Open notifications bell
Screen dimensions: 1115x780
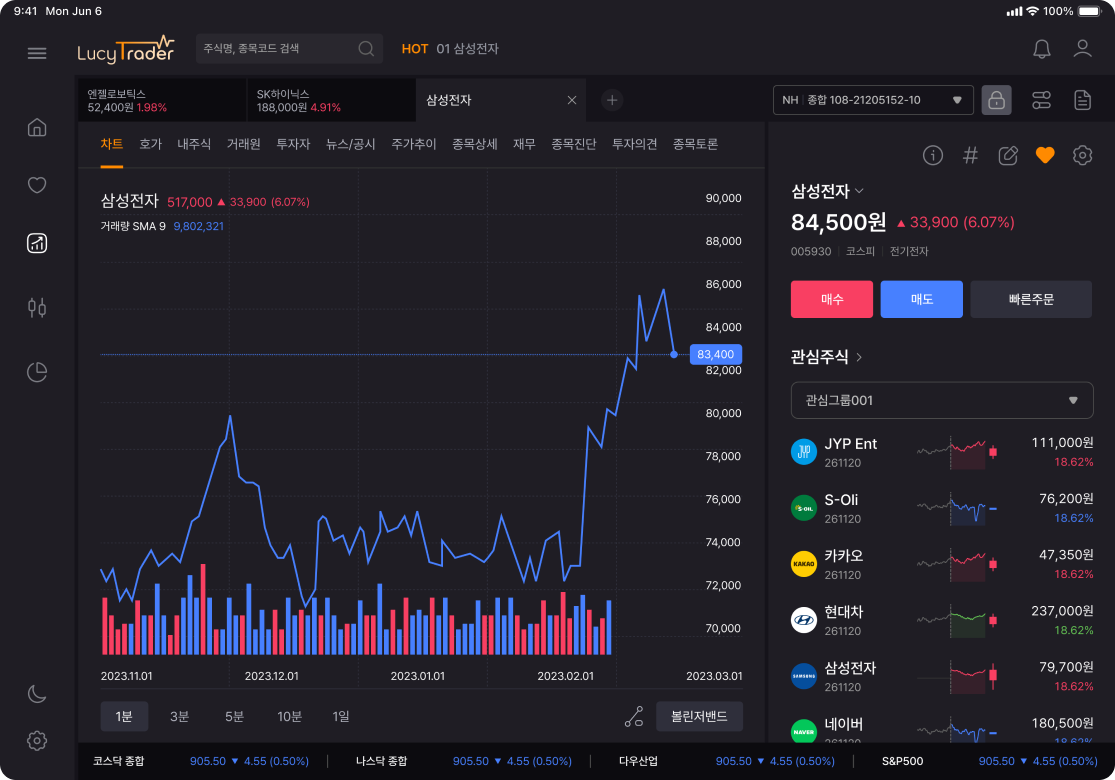(1042, 49)
